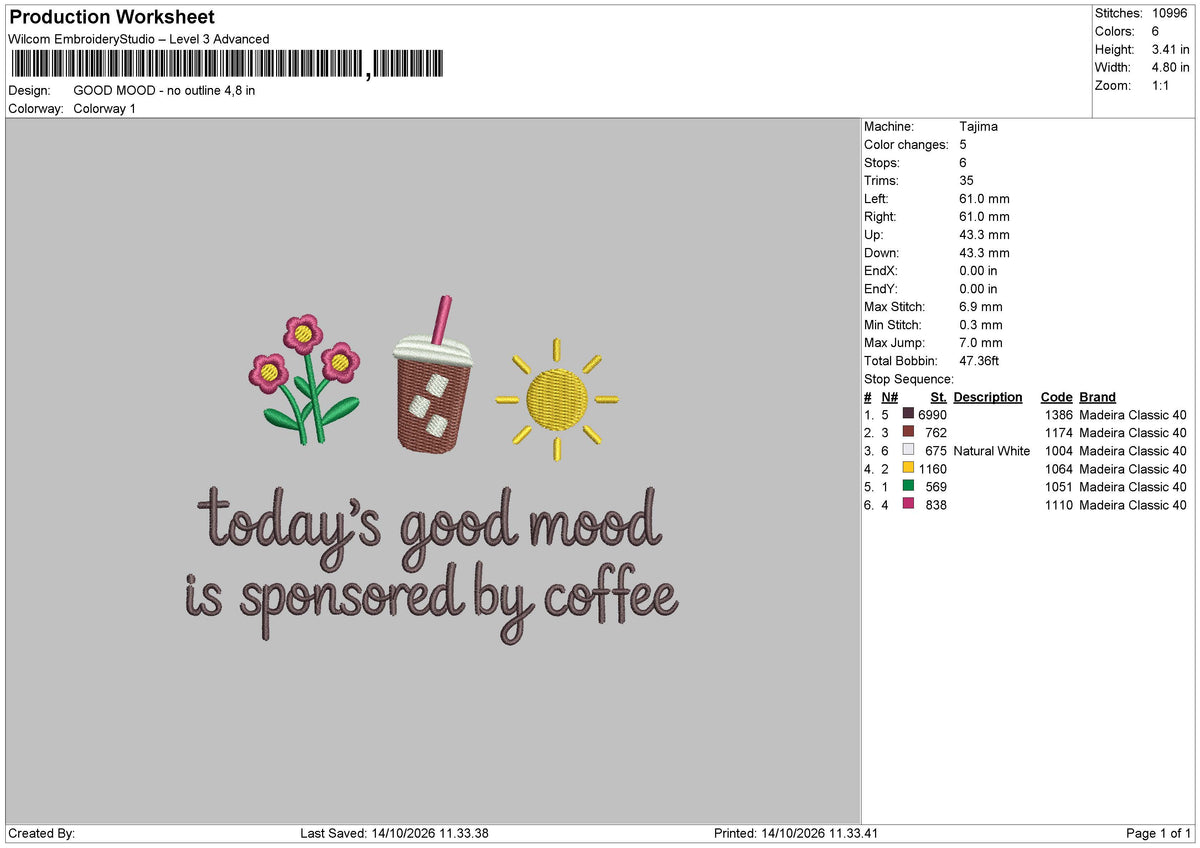Click the Trims value 35

point(966,180)
